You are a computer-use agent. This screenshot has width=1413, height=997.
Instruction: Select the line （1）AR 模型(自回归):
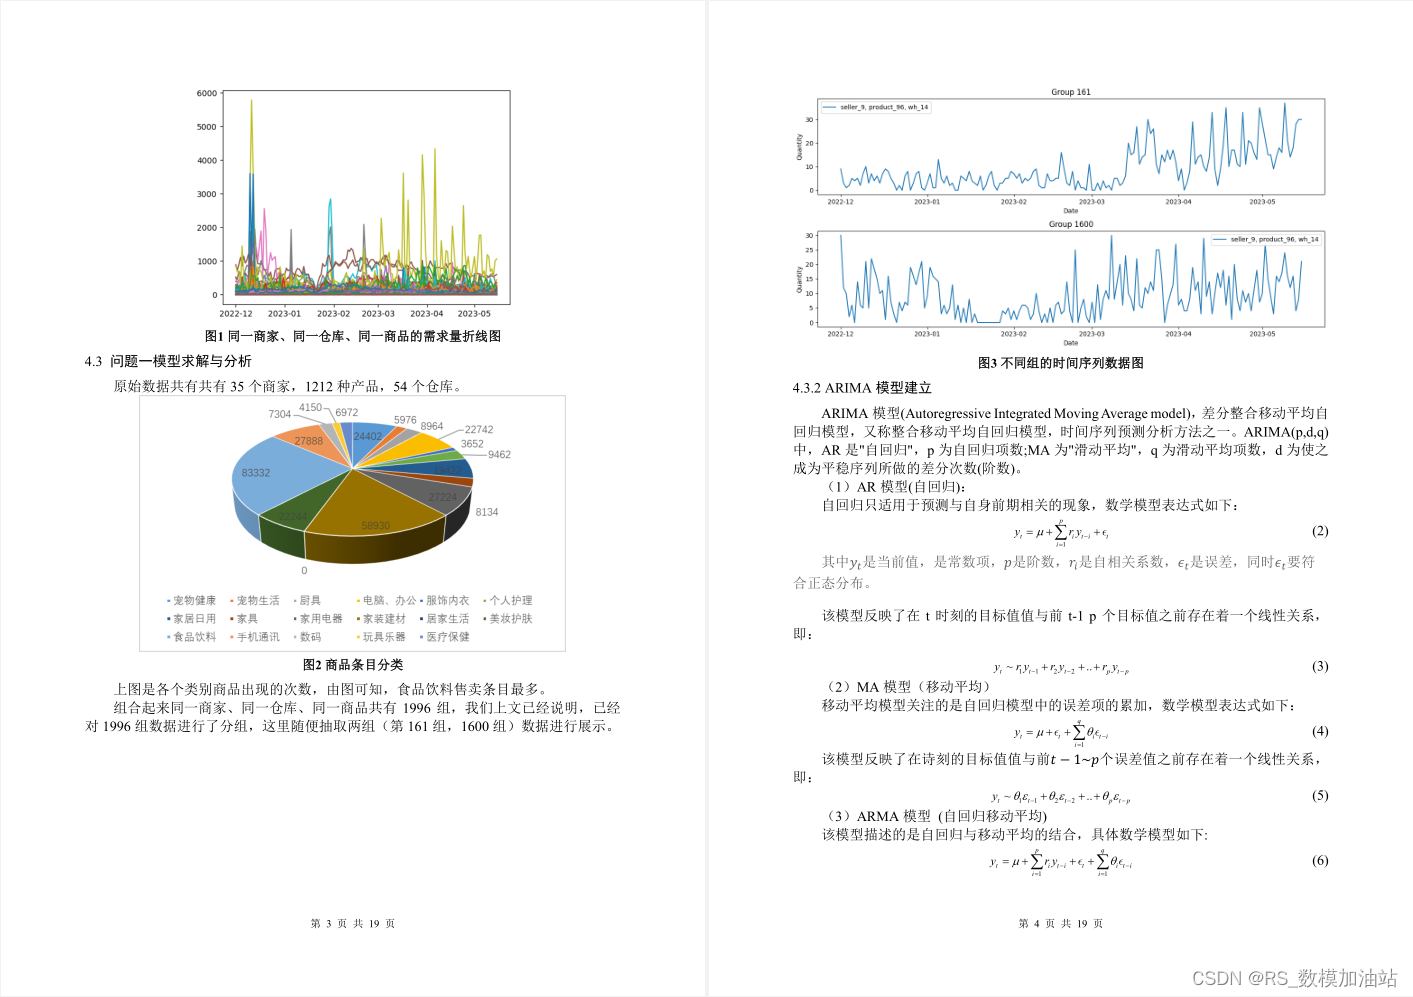coord(894,487)
